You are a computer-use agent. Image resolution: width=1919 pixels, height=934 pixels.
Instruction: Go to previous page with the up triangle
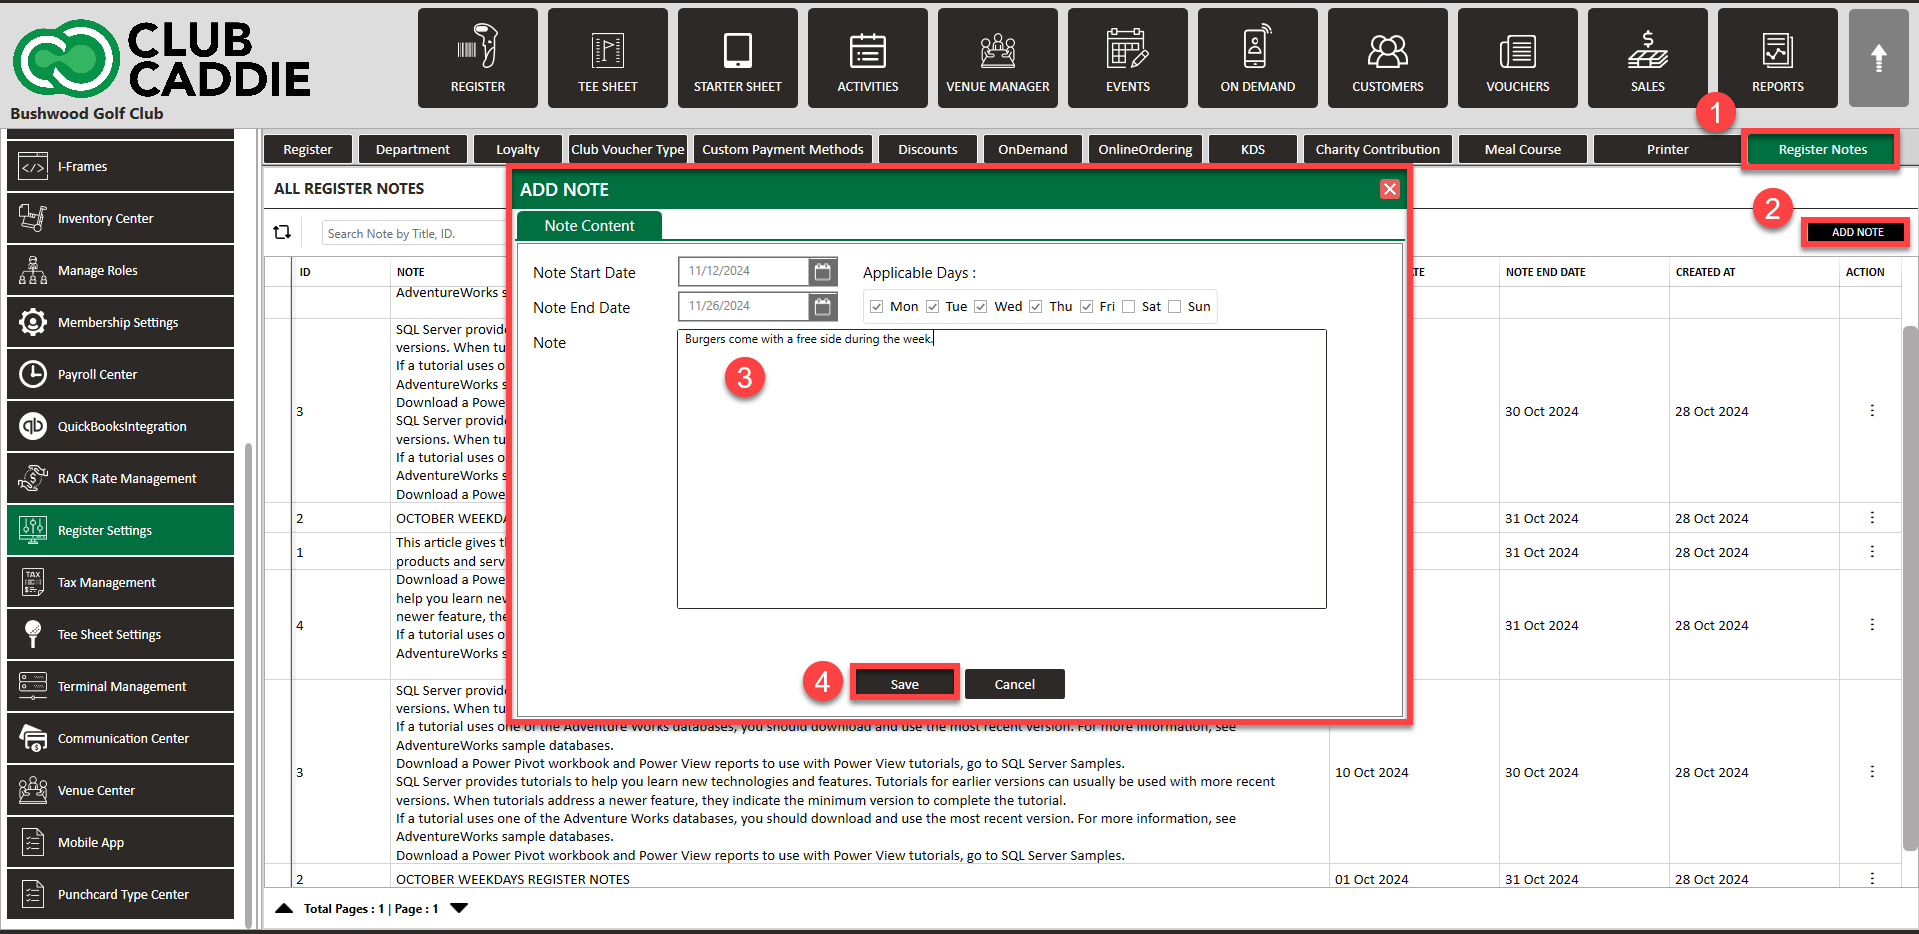click(284, 909)
